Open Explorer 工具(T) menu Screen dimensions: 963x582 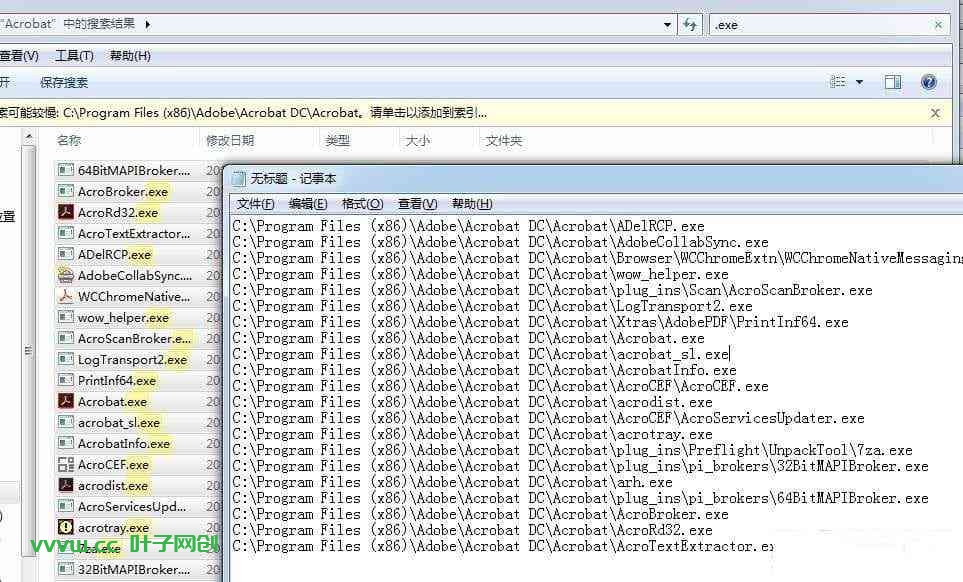74,56
